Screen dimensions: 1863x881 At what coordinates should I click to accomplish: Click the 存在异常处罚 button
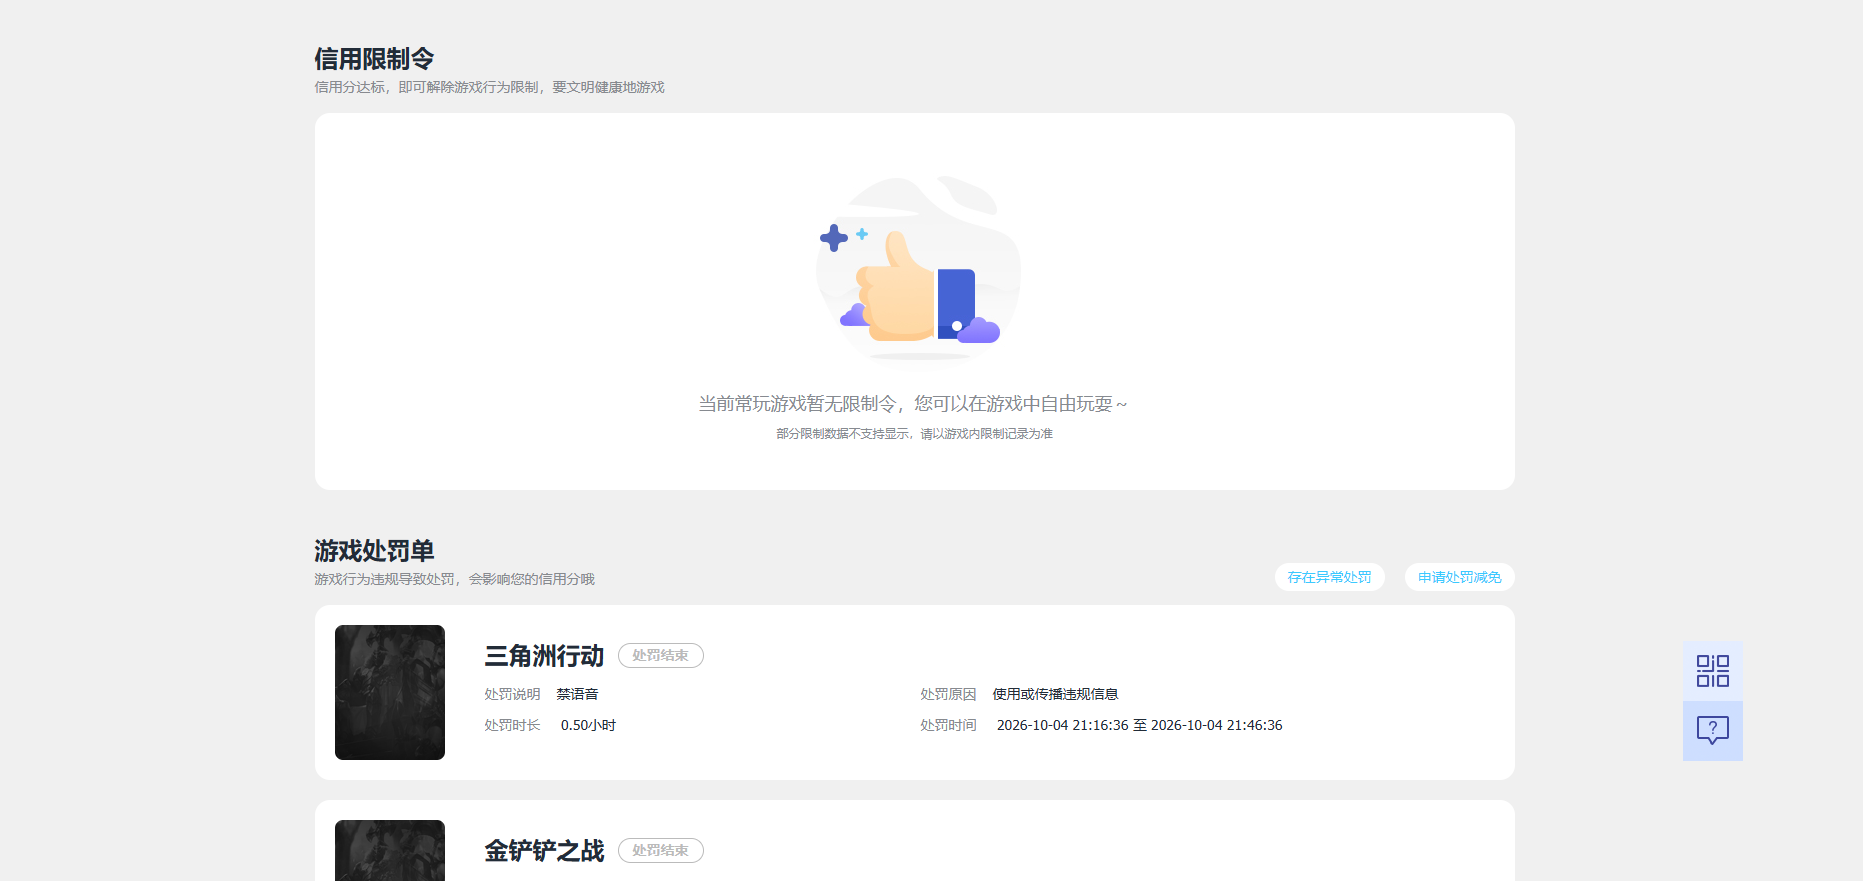click(x=1329, y=577)
